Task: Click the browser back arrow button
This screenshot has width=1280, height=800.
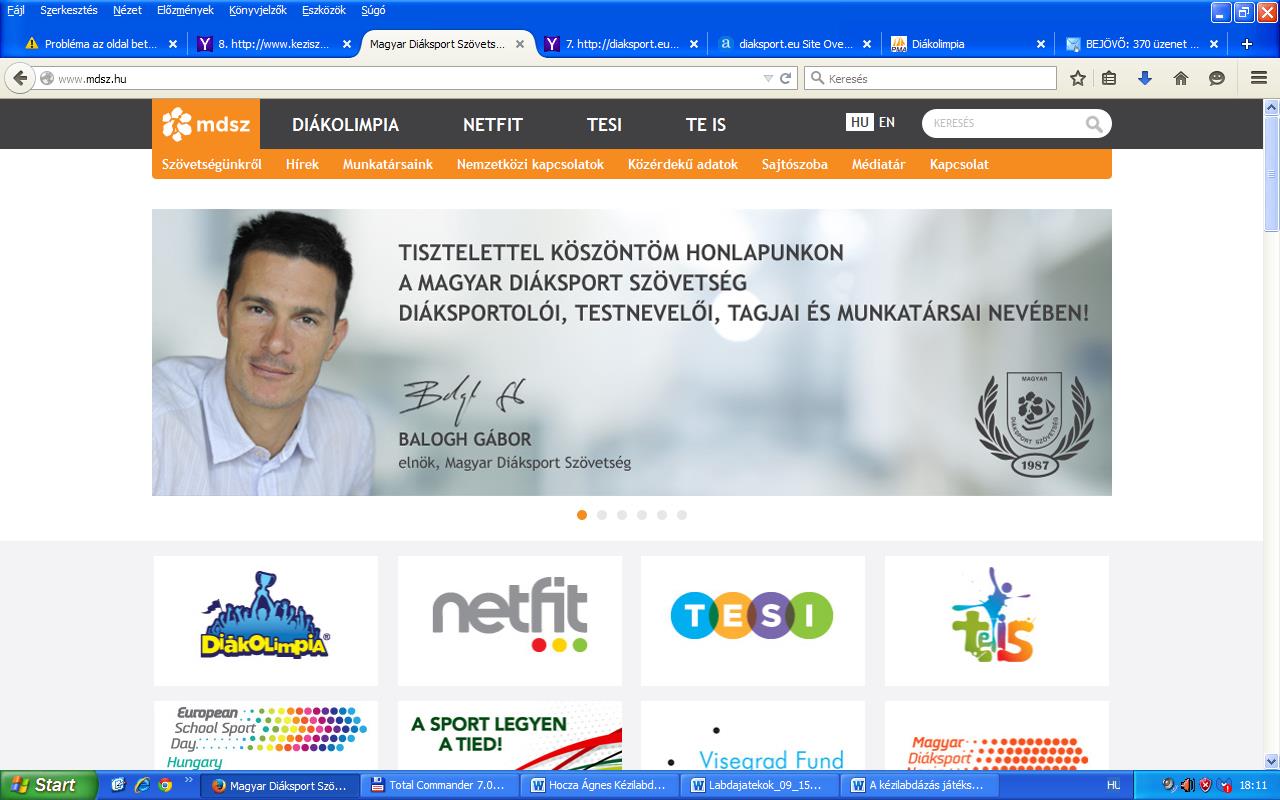Action: pos(20,78)
